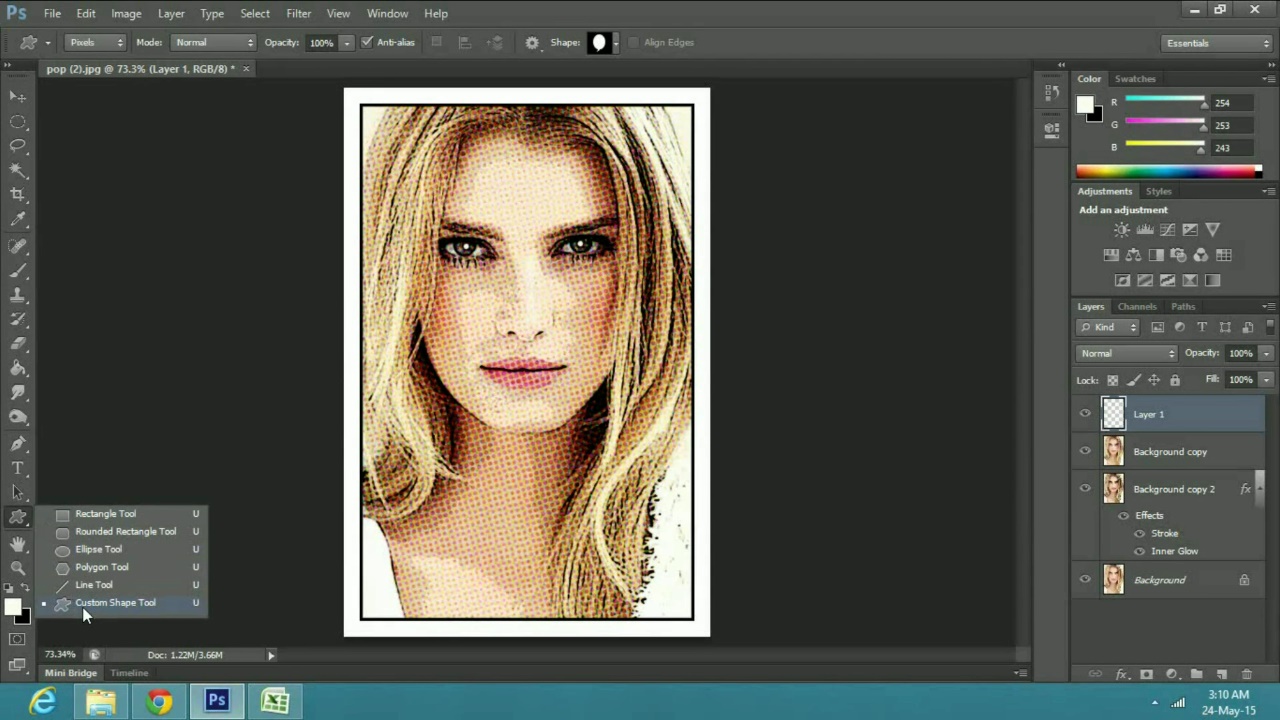The width and height of the screenshot is (1280, 720).
Task: Open File Explorer from taskbar
Action: pyautogui.click(x=101, y=701)
